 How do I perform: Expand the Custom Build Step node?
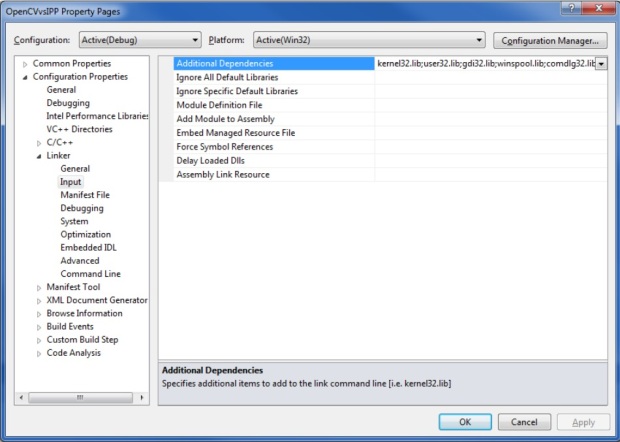click(x=39, y=340)
